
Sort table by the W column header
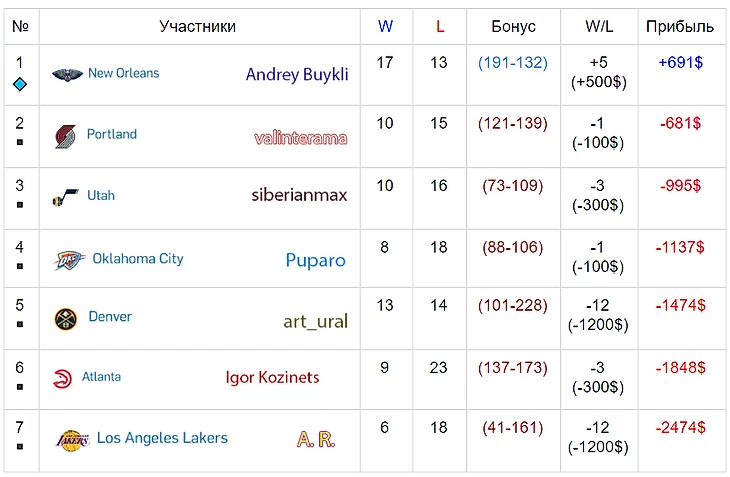tap(385, 27)
